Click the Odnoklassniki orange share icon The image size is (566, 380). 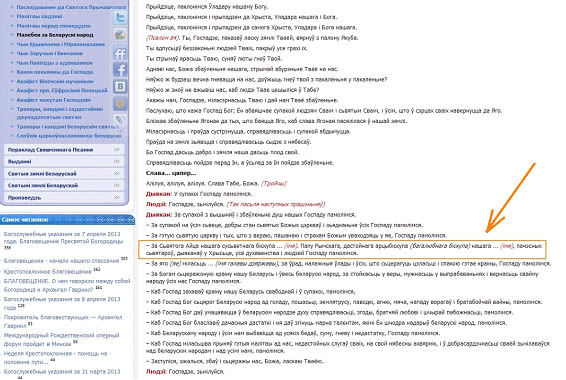[x=120, y=104]
